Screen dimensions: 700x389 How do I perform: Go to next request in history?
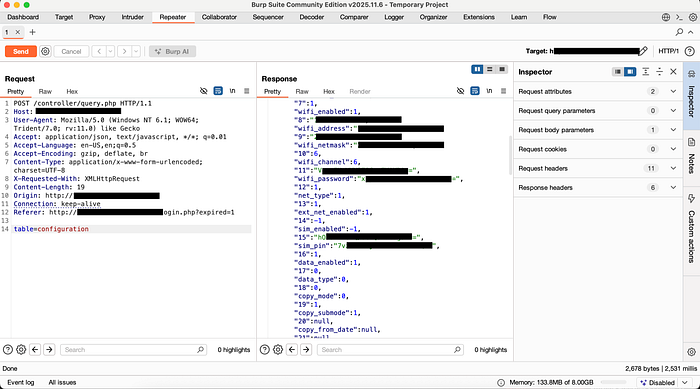click(x=125, y=51)
